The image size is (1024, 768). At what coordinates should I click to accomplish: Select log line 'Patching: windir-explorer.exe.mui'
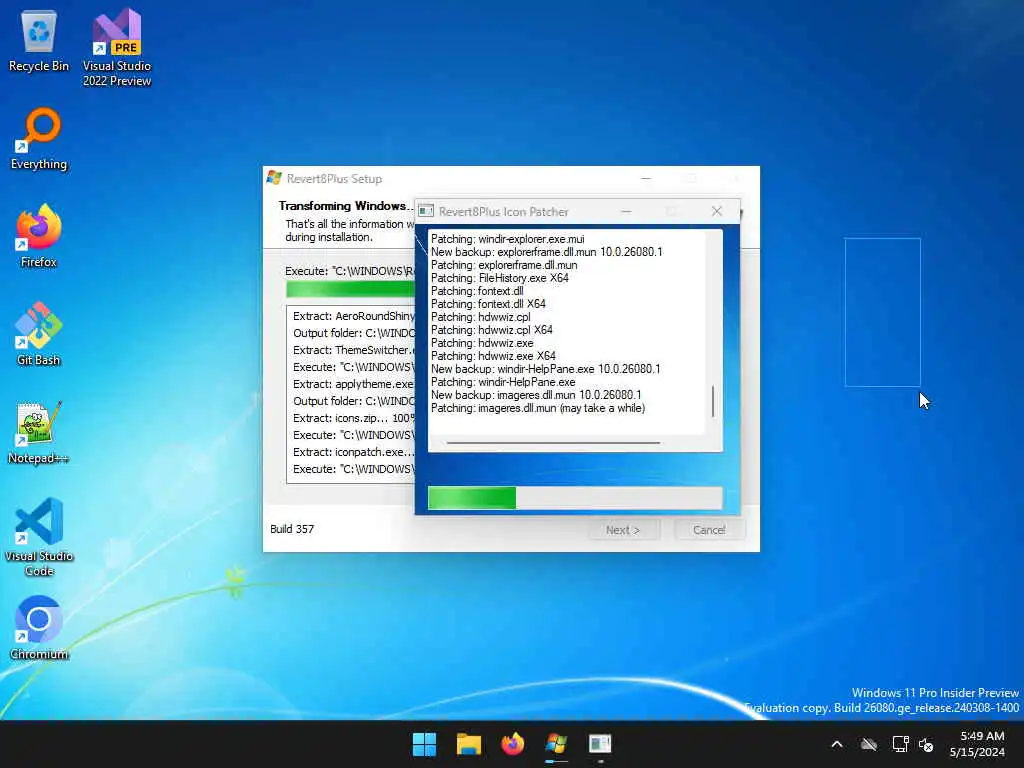tap(507, 239)
